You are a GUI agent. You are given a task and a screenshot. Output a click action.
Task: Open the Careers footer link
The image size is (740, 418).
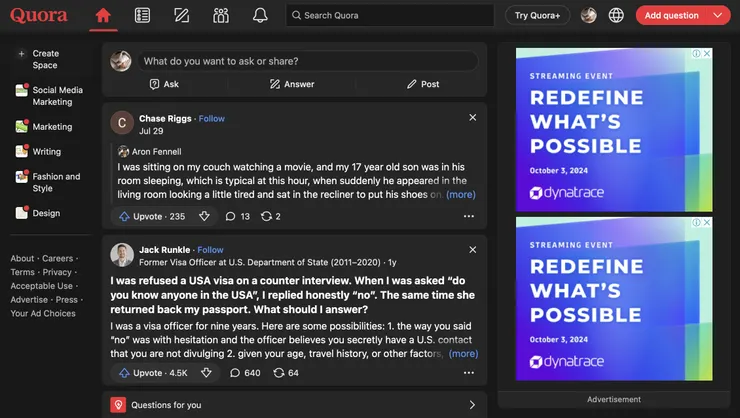58,259
